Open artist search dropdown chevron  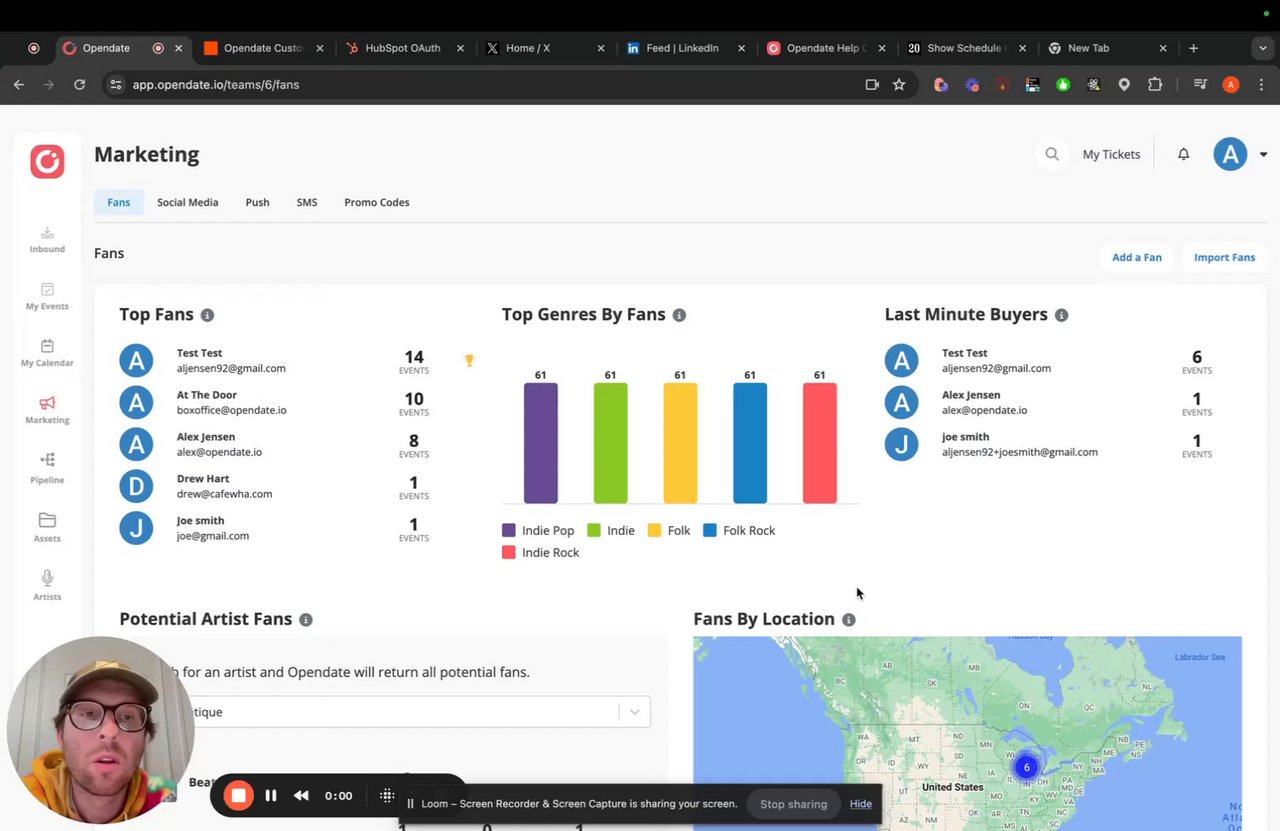tap(634, 712)
